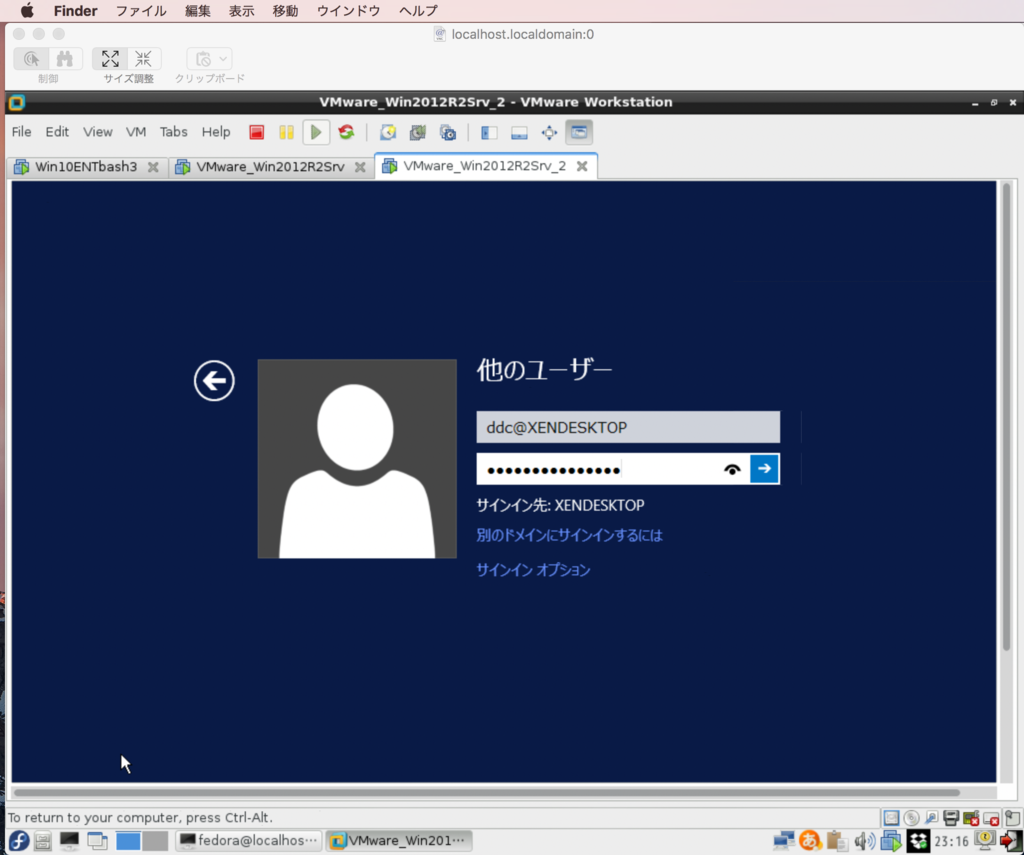
Task: Open the Edit menu in VMware Workstation
Action: point(57,132)
